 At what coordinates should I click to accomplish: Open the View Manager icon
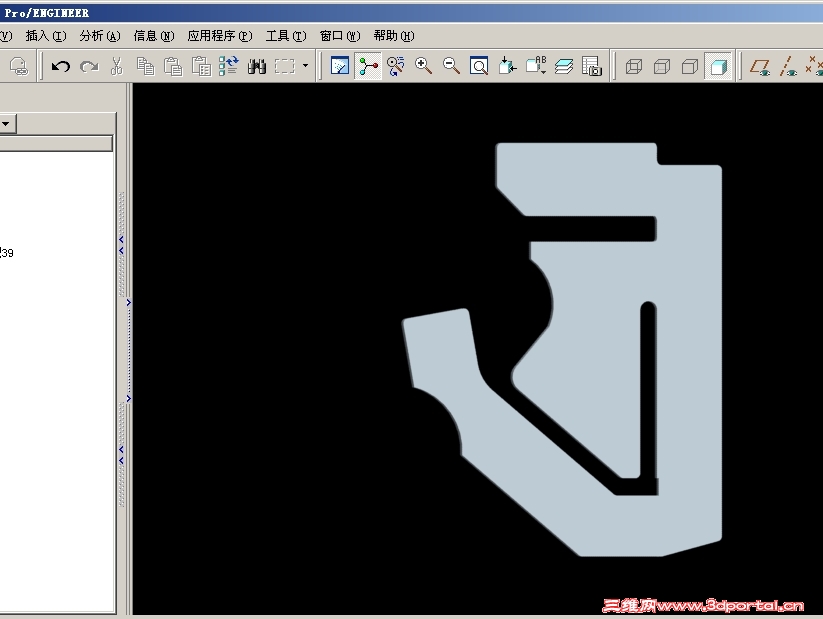point(592,66)
